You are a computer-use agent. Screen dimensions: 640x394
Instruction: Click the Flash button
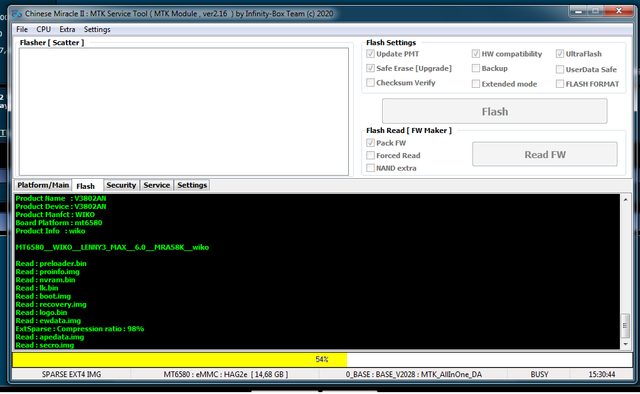click(495, 111)
